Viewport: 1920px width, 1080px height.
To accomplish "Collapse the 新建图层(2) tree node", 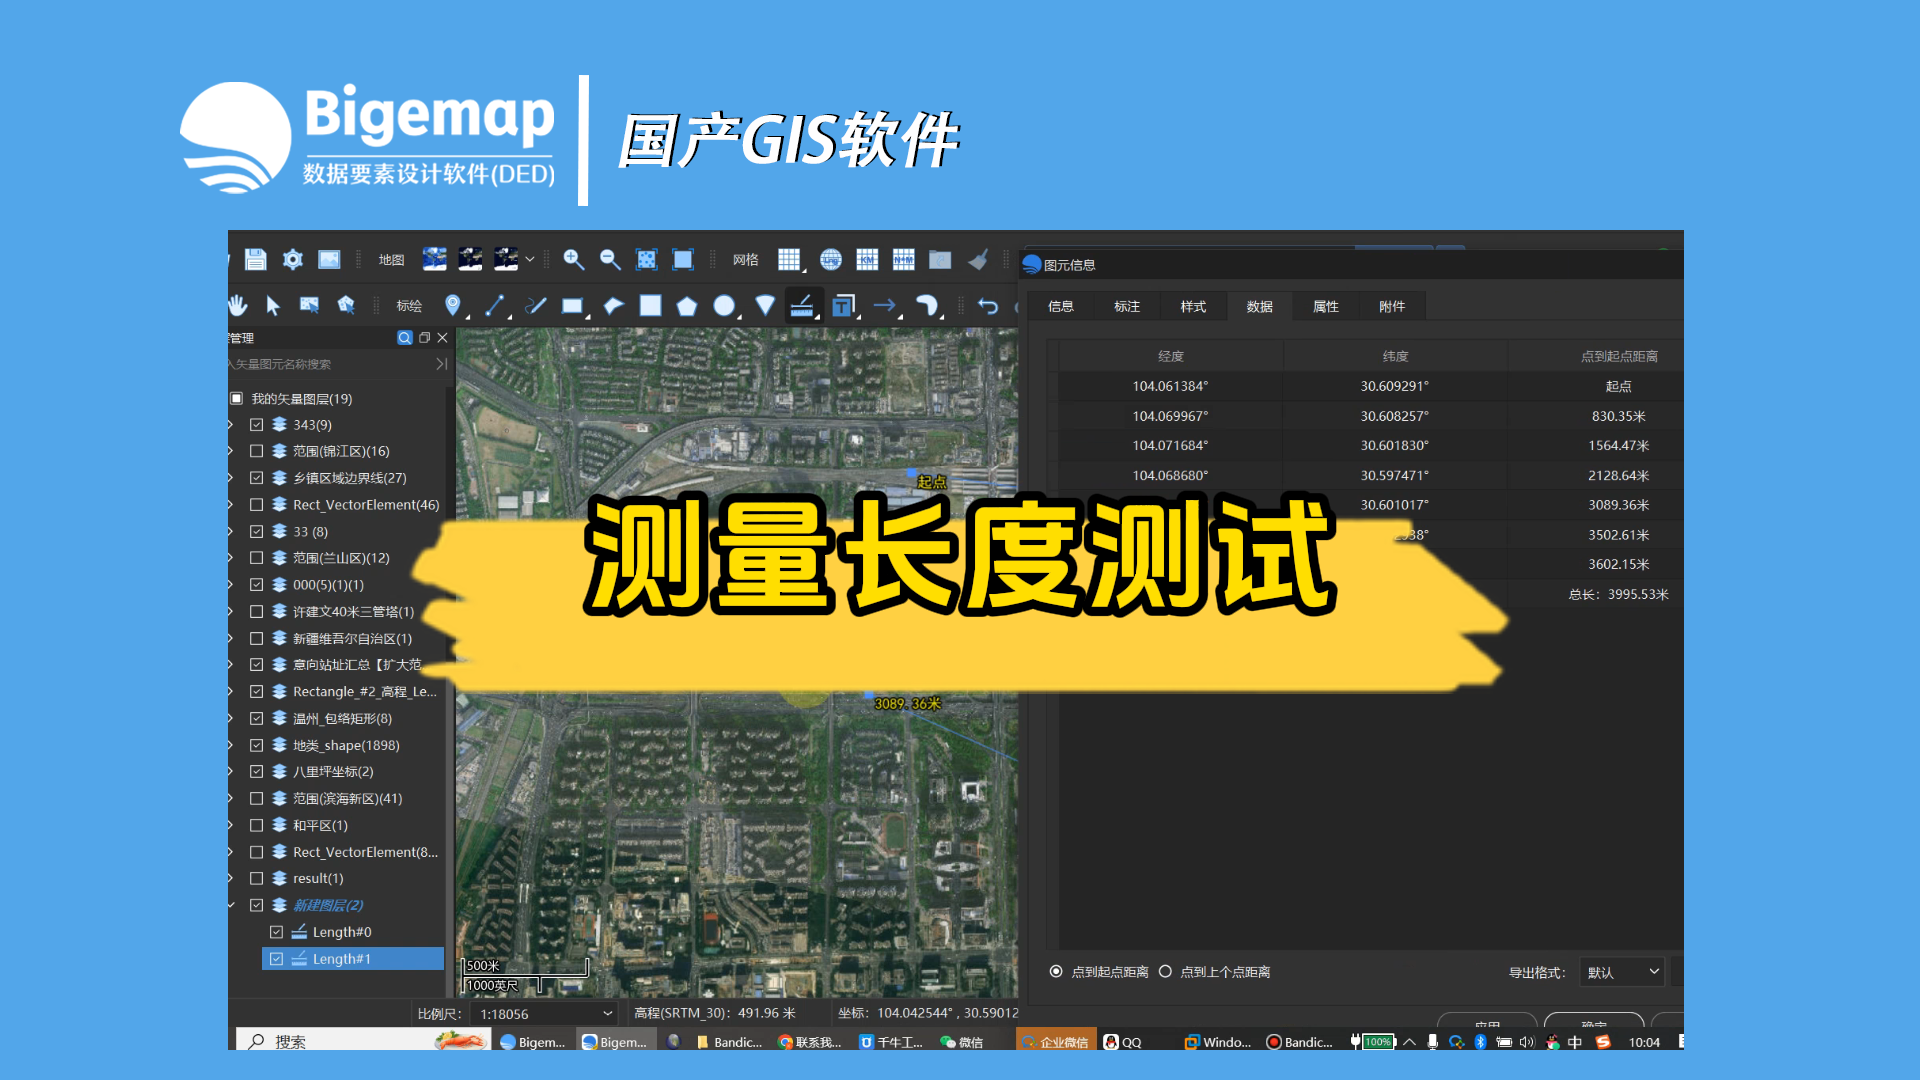I will (x=232, y=906).
